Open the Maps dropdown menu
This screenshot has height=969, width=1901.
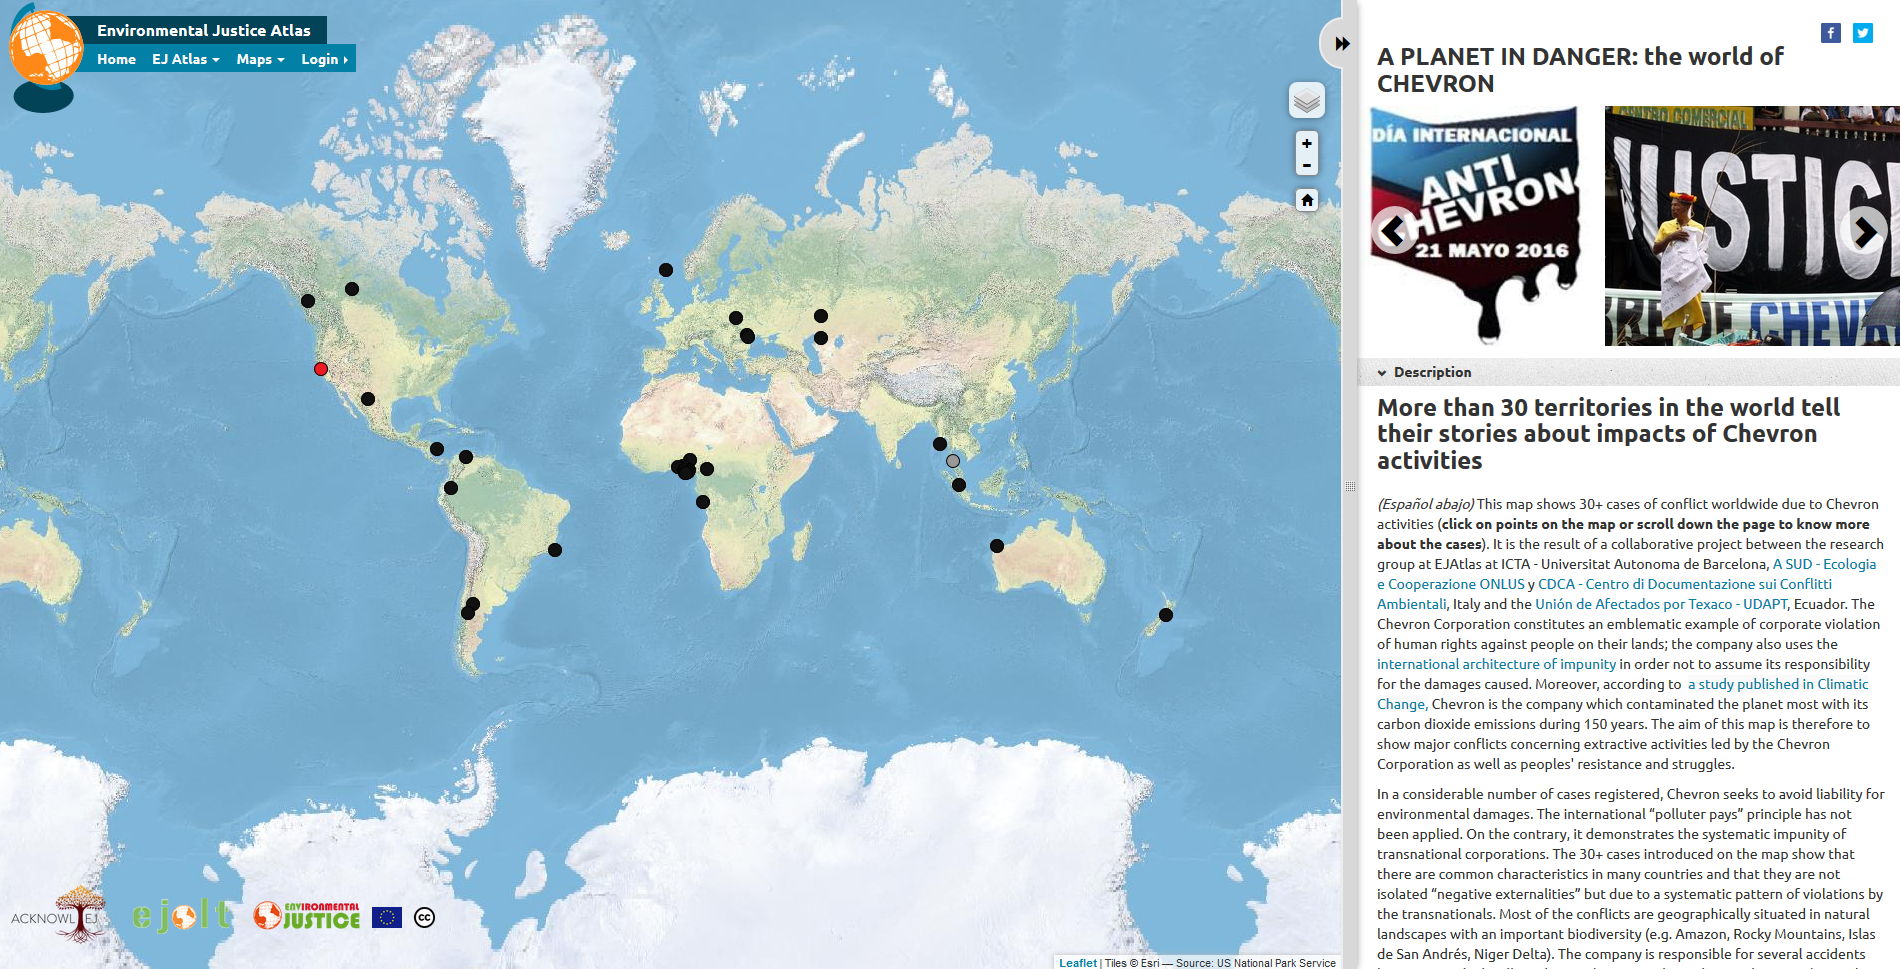pyautogui.click(x=260, y=59)
